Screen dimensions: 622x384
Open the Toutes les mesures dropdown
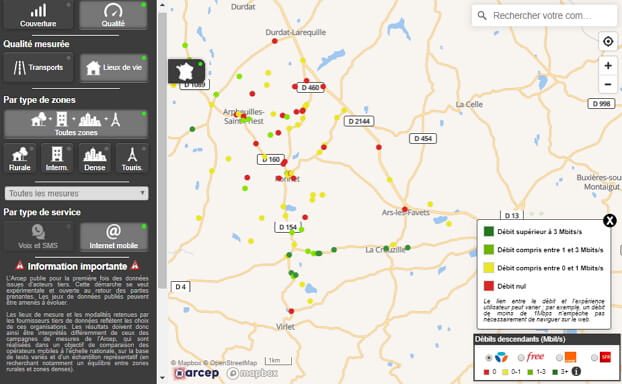point(76,194)
